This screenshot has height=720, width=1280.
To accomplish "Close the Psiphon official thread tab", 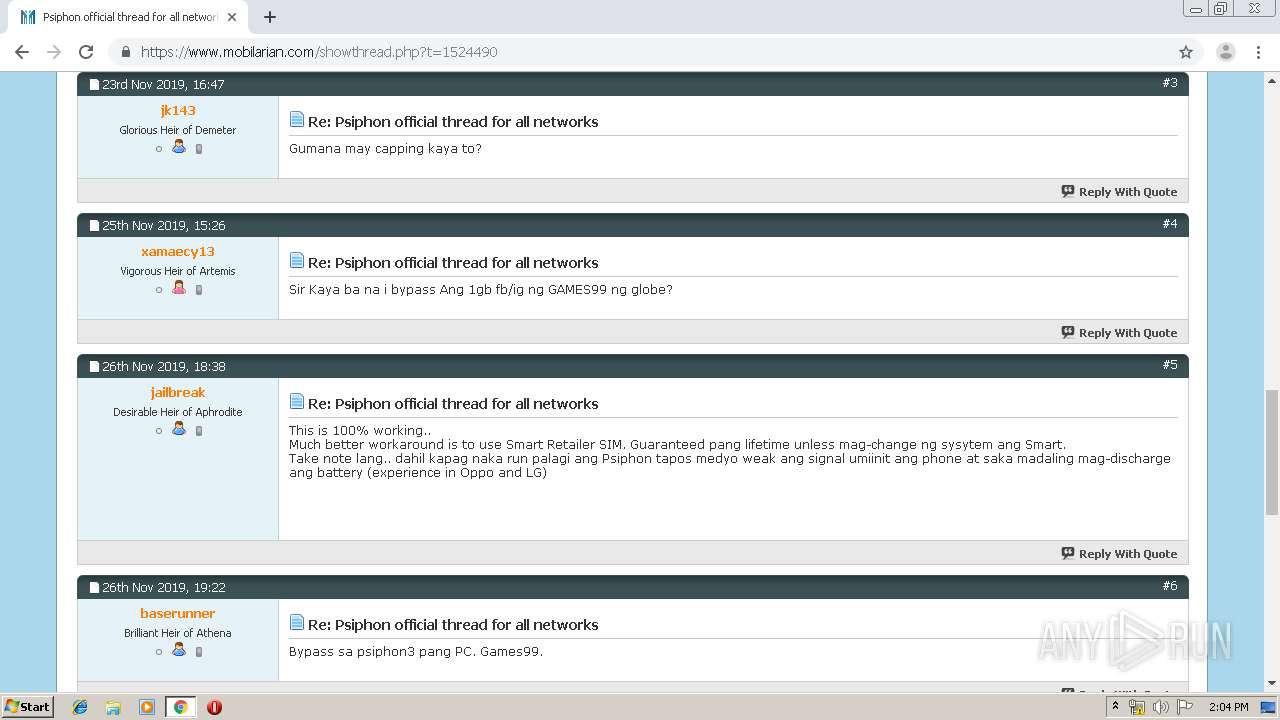I will pos(232,17).
